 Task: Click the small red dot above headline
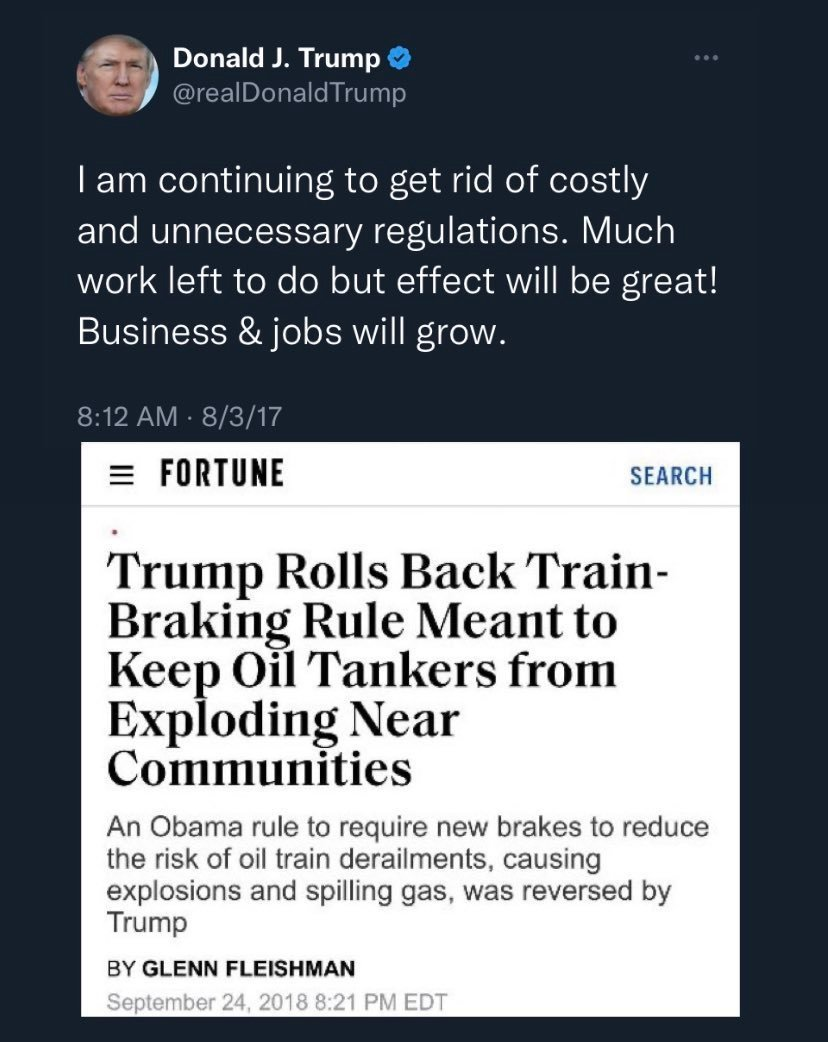coord(114,532)
